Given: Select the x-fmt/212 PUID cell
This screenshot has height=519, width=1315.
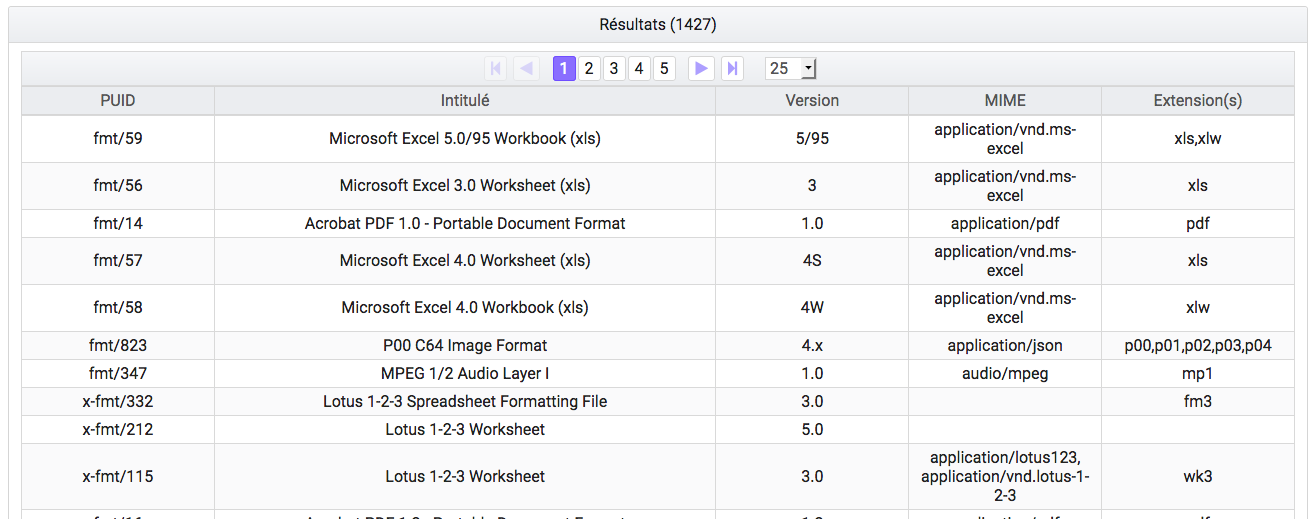Looking at the screenshot, I should click(118, 430).
